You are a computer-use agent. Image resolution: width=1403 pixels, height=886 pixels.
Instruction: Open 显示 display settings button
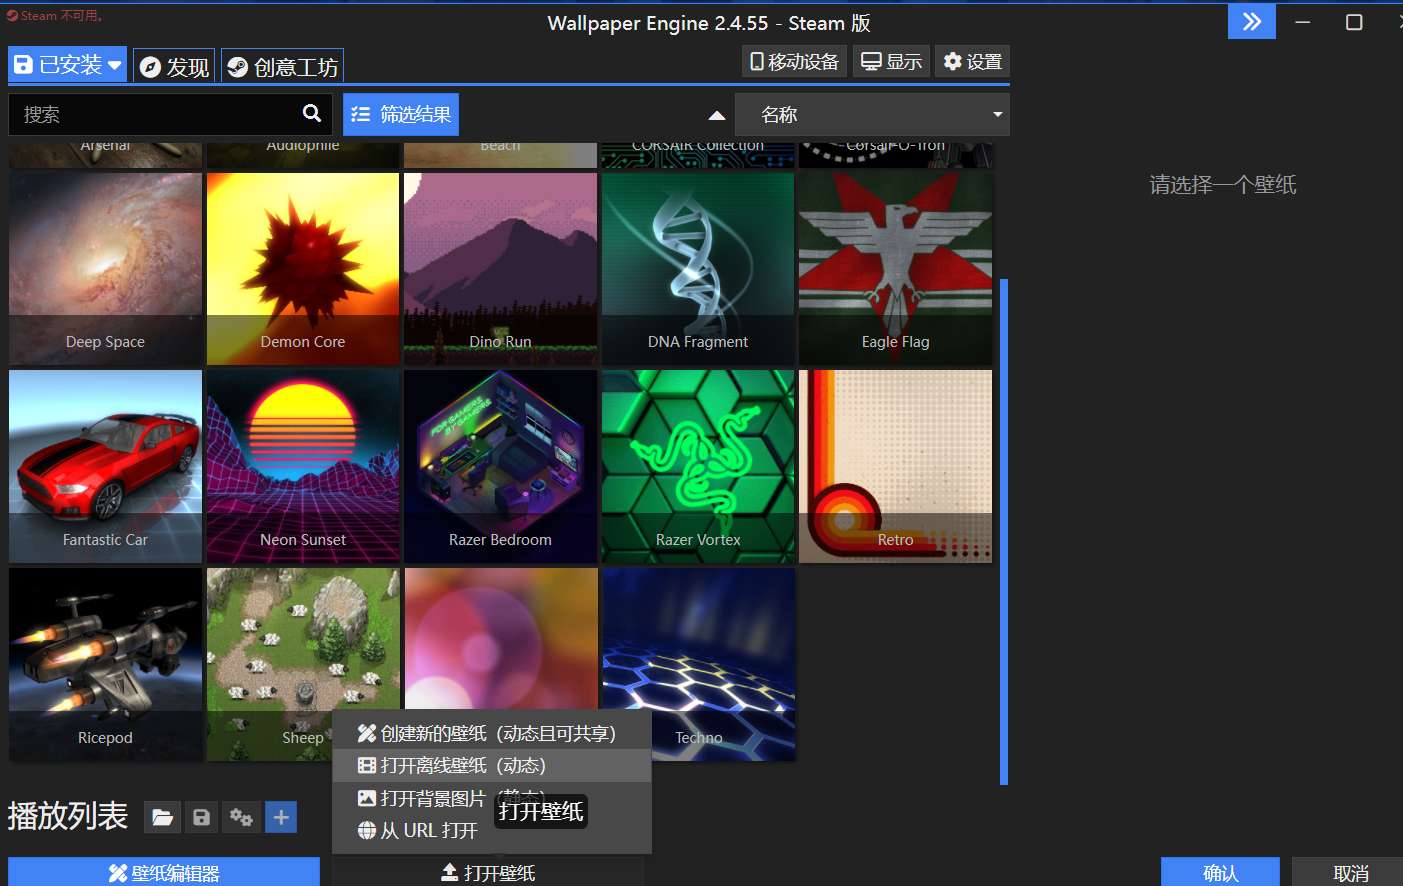(x=892, y=62)
